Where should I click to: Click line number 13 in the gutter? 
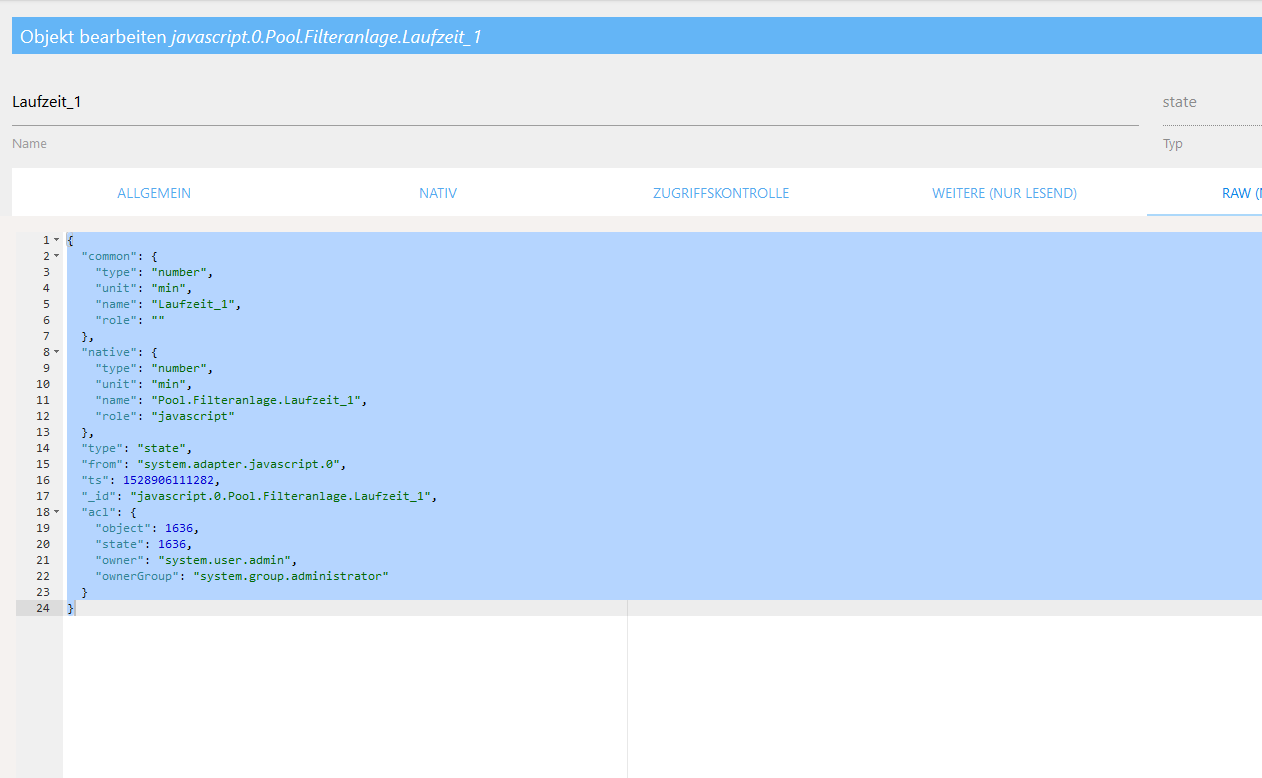(x=43, y=432)
